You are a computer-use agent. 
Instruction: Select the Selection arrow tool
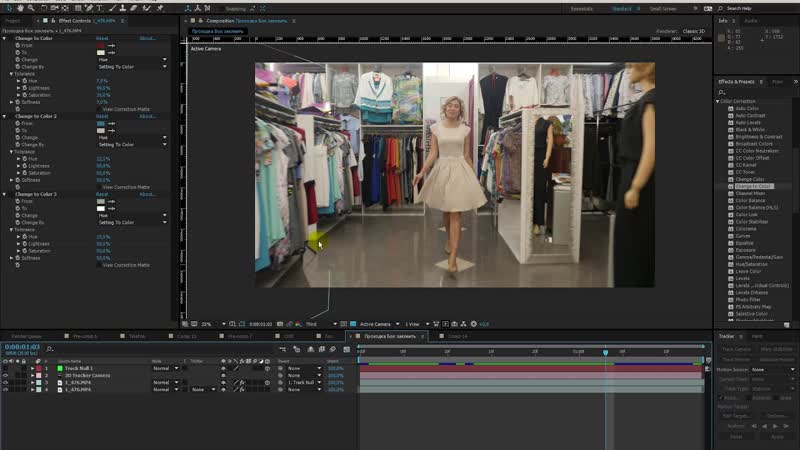pyautogui.click(x=9, y=8)
